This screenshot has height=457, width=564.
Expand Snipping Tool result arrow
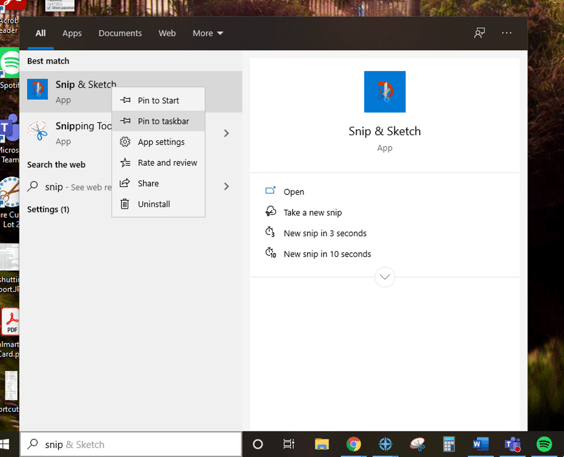(x=226, y=133)
